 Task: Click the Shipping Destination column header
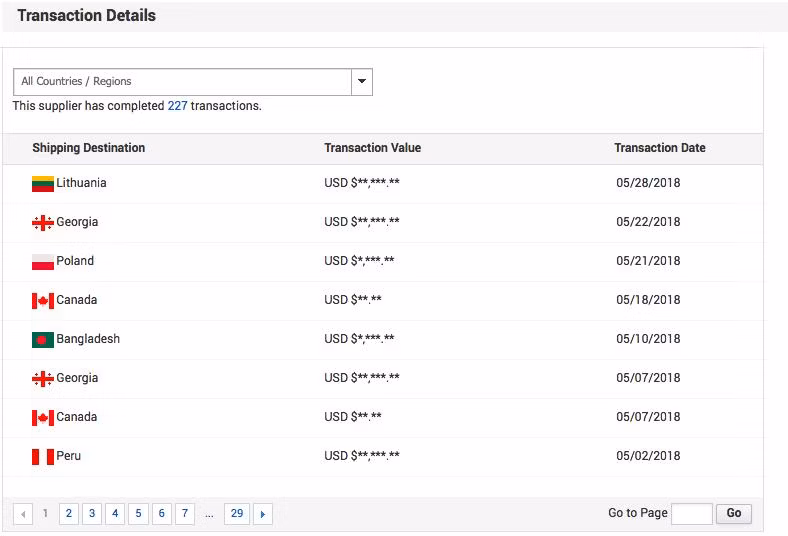coord(88,148)
